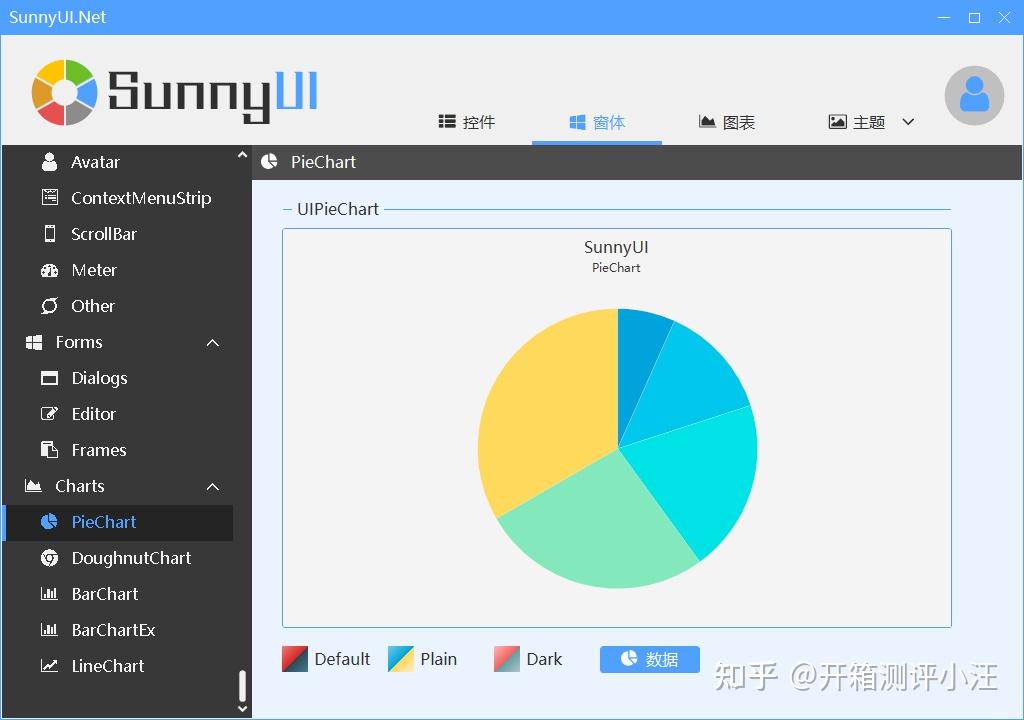
Task: Click the BarChart bar icon
Action: [50, 594]
